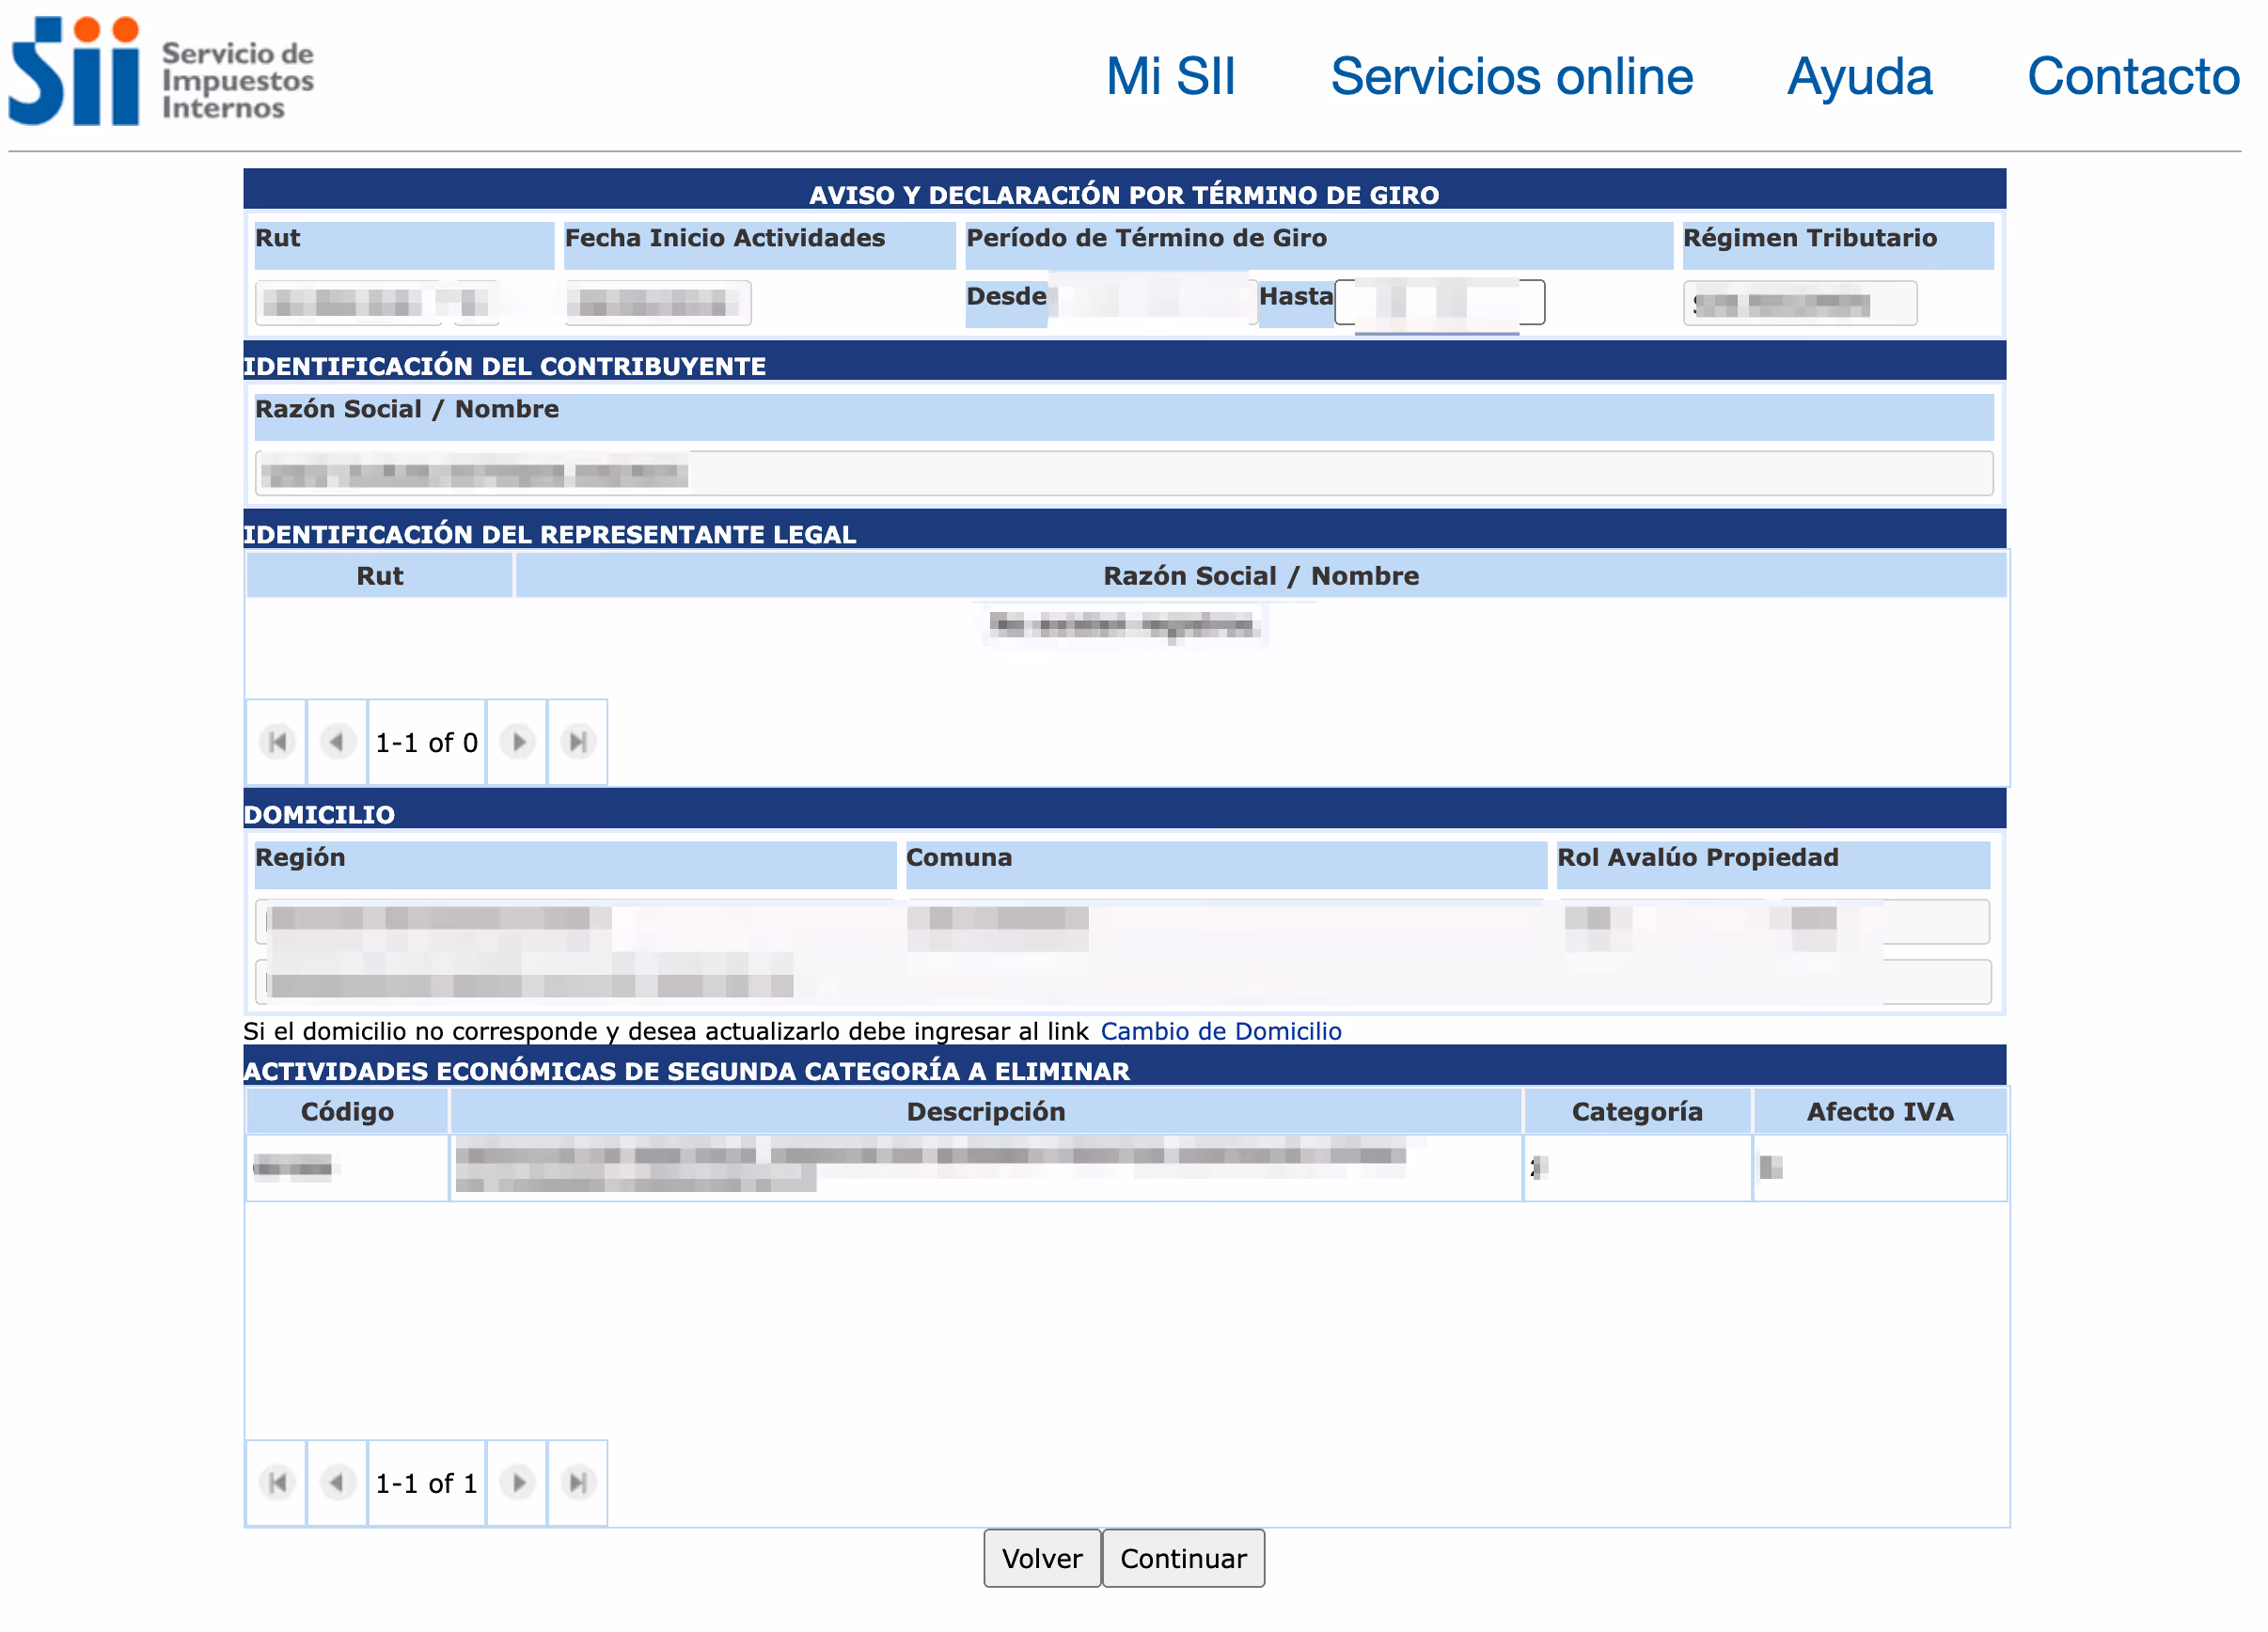Go to last page in actividades económicas pager

577,1482
